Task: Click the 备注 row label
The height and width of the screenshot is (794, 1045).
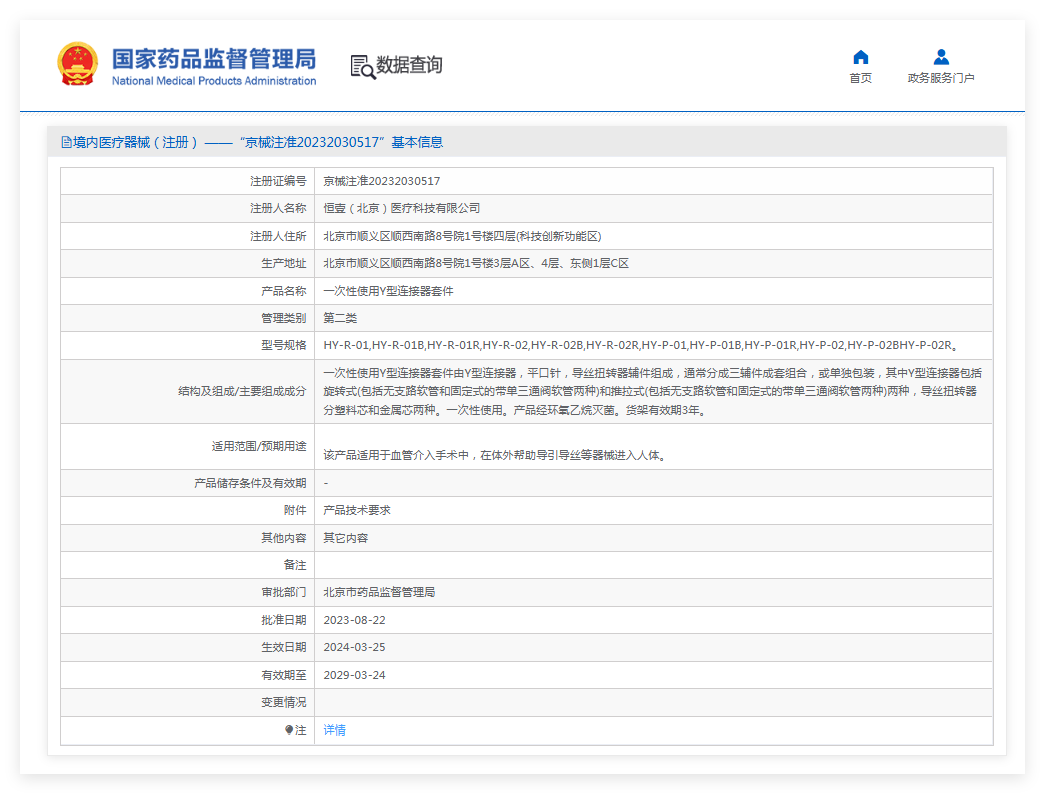Action: pos(295,565)
